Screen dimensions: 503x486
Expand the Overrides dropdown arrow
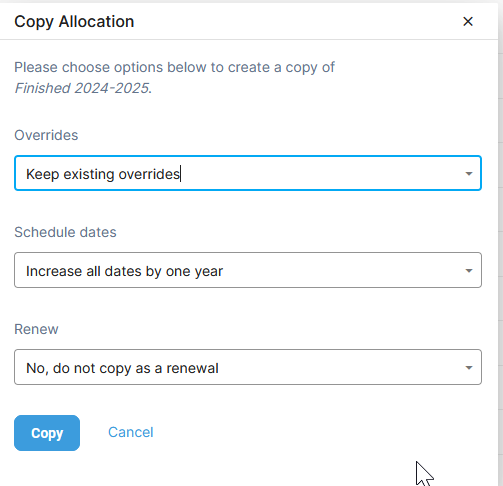469,174
